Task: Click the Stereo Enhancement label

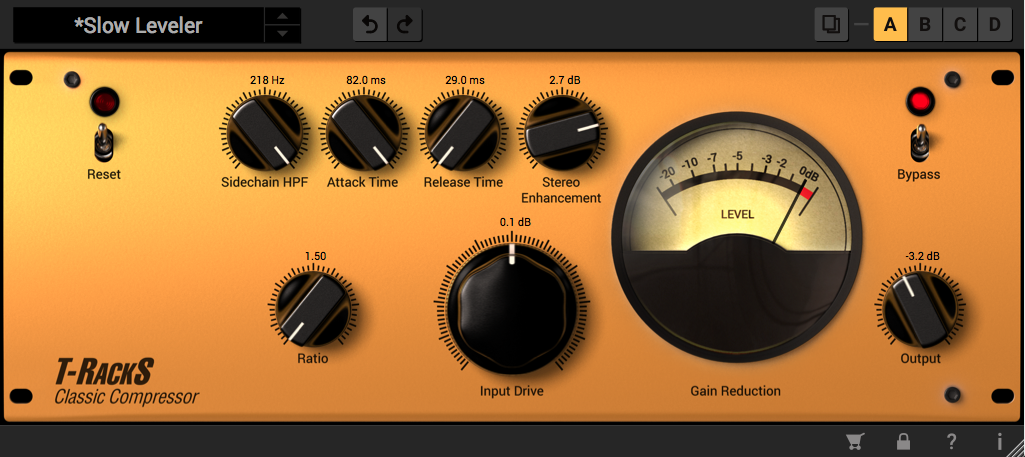Action: click(563, 190)
